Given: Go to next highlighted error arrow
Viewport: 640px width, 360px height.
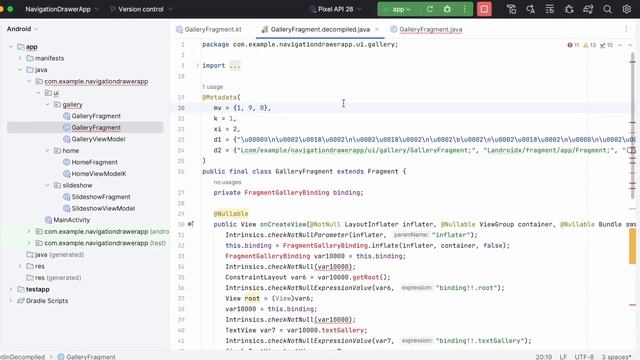Looking at the screenshot, I should (x=630, y=45).
